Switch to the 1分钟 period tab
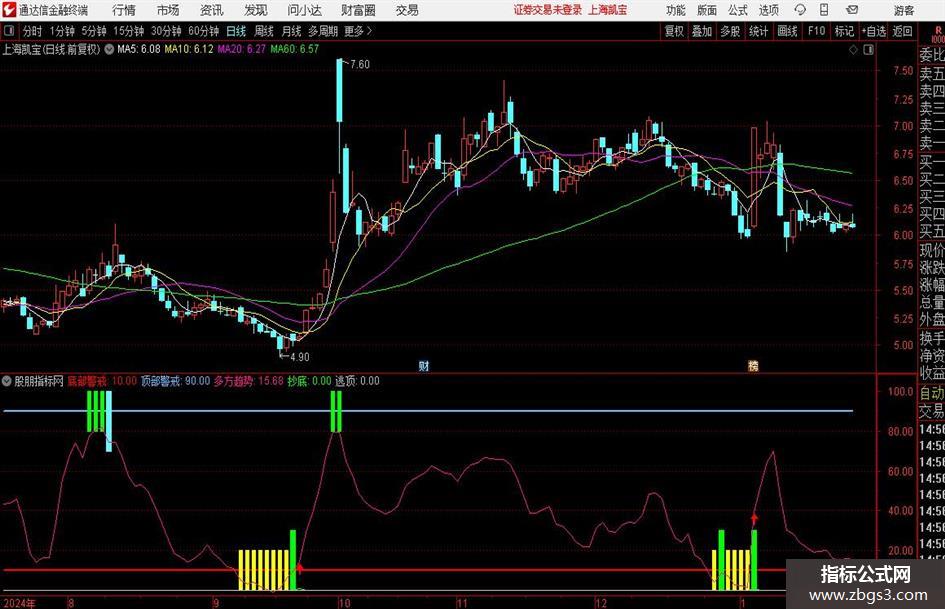Image resolution: width=945 pixels, height=609 pixels. tap(62, 31)
